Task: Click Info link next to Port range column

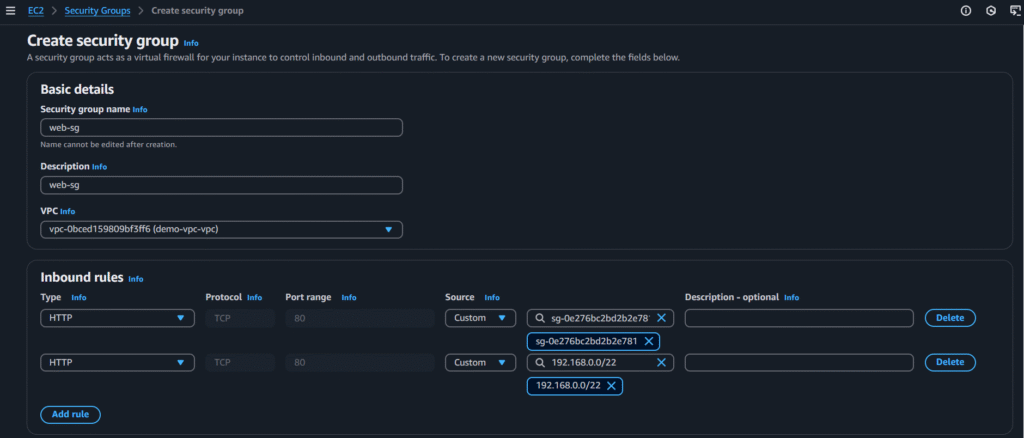Action: point(349,298)
